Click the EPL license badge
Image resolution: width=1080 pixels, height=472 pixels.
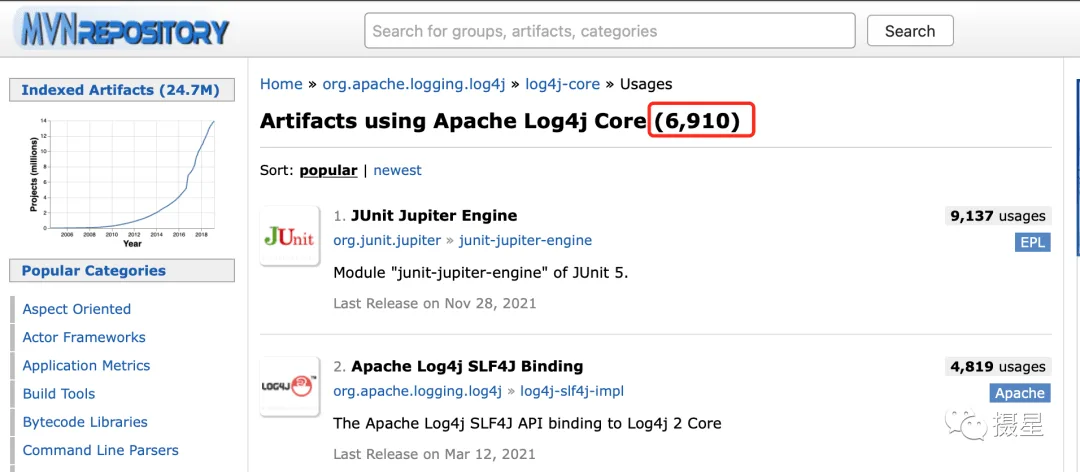pyautogui.click(x=1032, y=243)
